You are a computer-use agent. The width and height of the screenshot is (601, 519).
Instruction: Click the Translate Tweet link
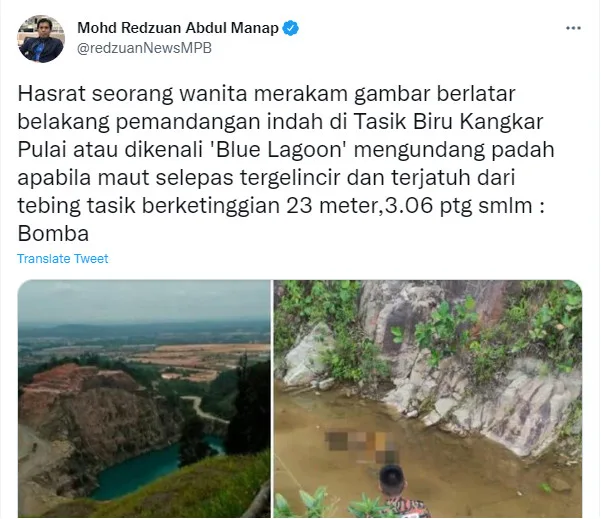pyautogui.click(x=62, y=259)
